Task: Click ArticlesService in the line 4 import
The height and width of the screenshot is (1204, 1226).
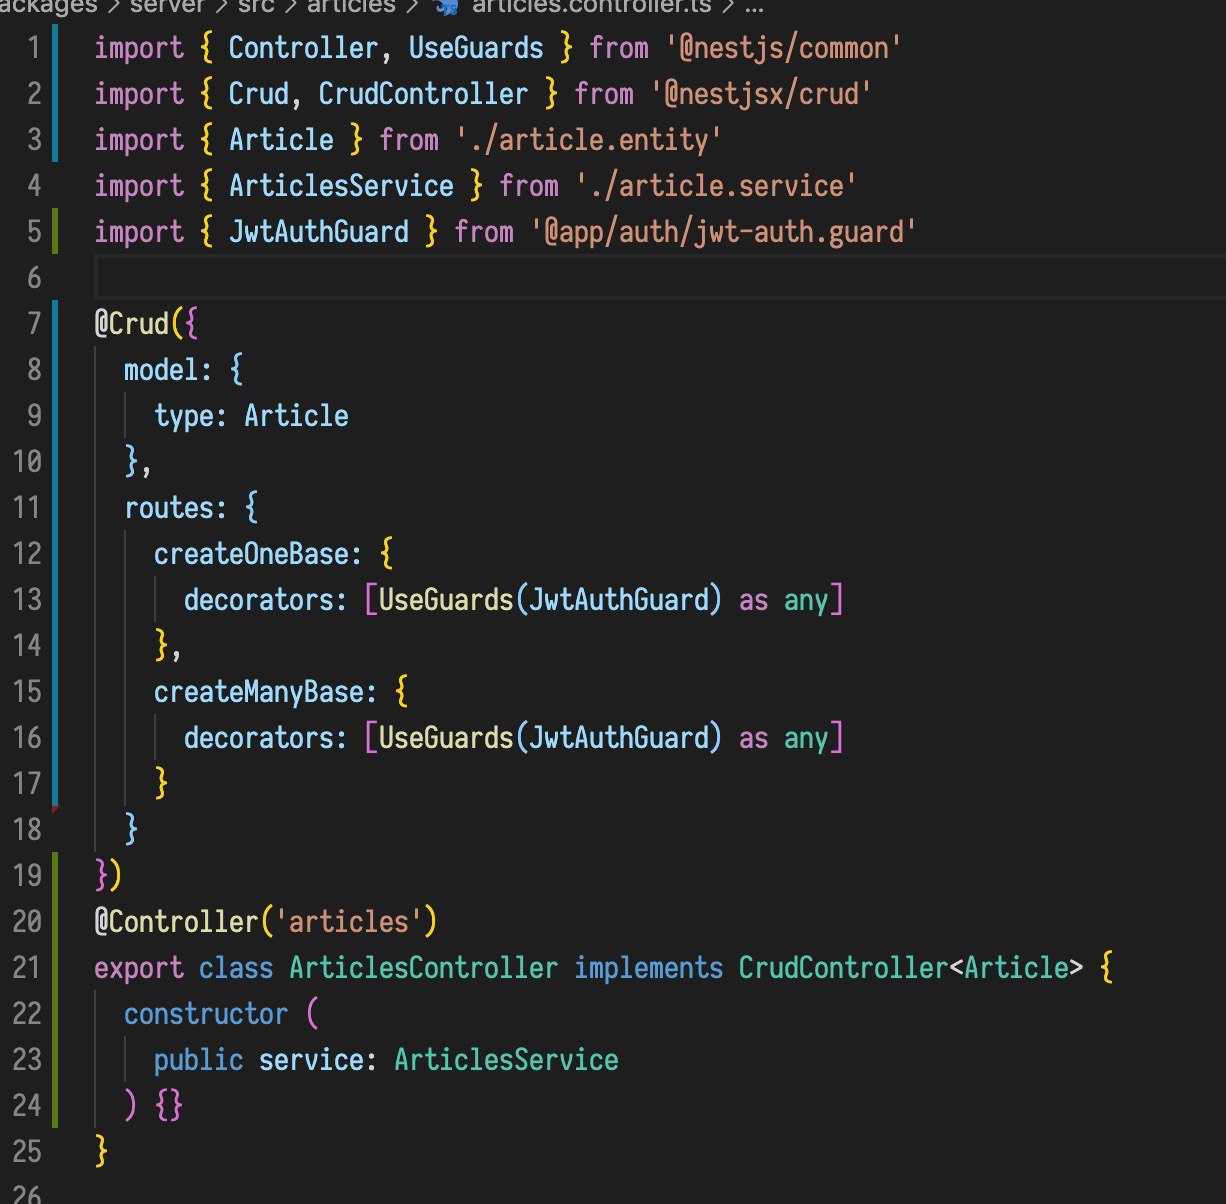Action: click(x=341, y=186)
